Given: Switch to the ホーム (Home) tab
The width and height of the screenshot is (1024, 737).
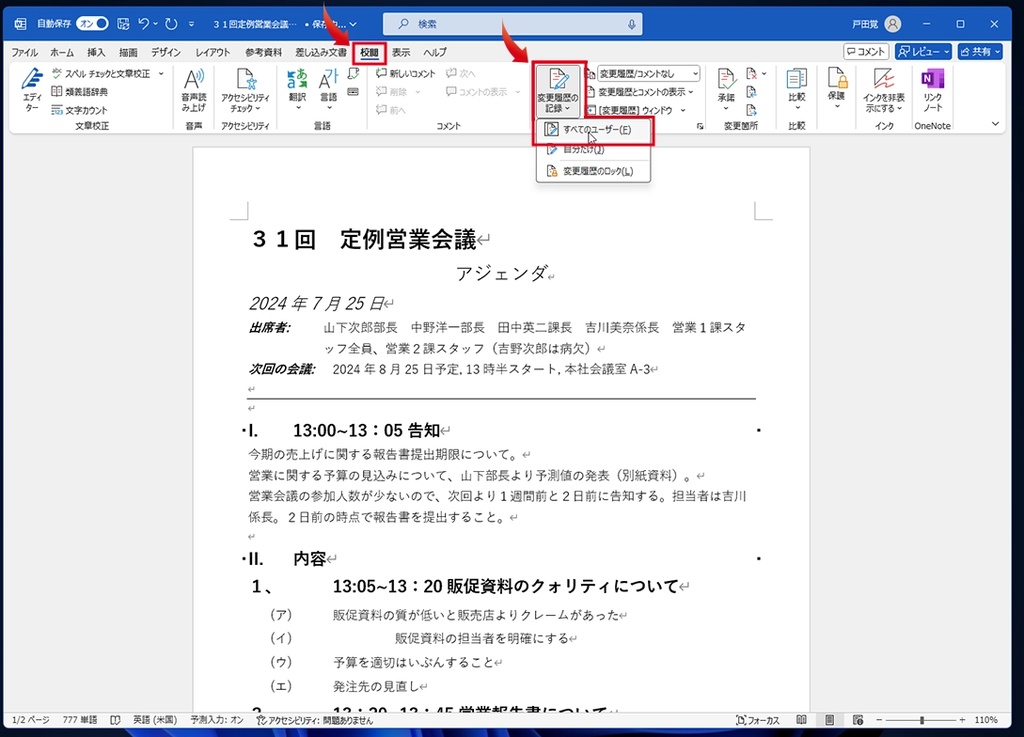Looking at the screenshot, I should [x=62, y=52].
